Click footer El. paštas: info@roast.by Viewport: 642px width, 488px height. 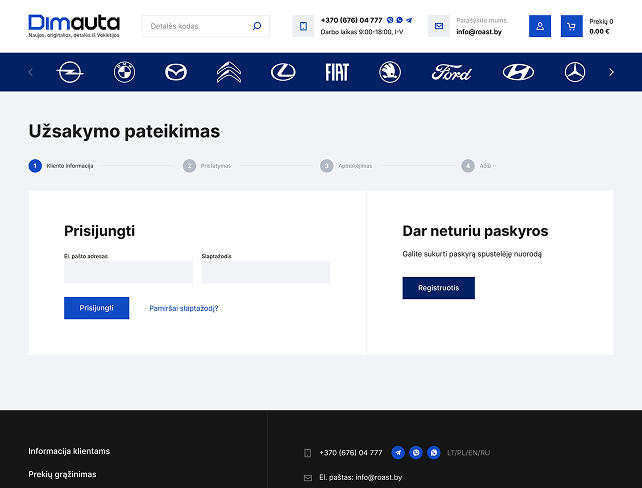[361, 477]
